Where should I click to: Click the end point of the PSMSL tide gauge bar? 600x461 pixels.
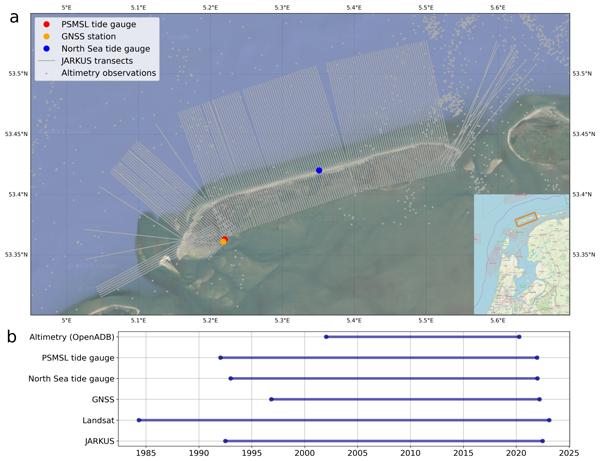pos(537,358)
